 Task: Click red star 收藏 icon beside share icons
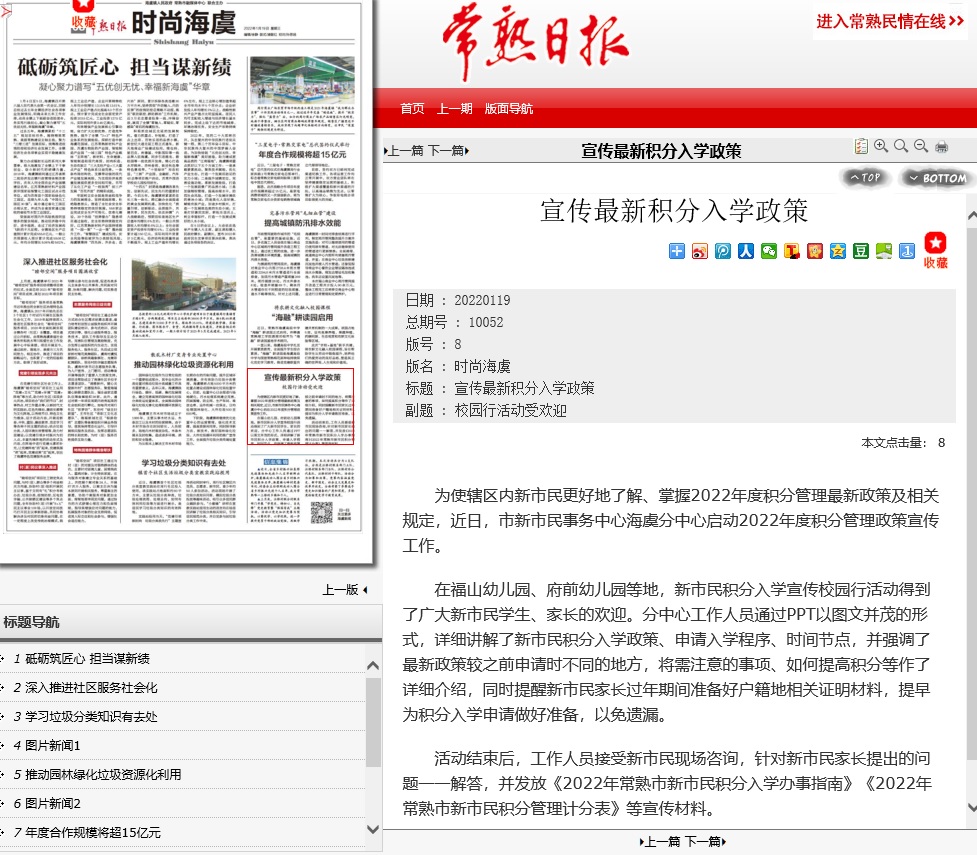point(935,251)
